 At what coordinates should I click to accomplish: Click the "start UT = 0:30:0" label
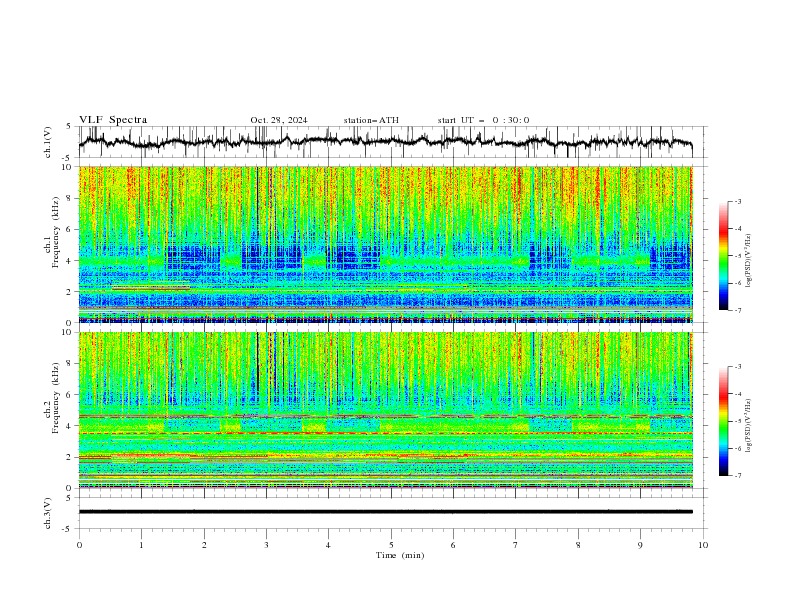[483, 120]
